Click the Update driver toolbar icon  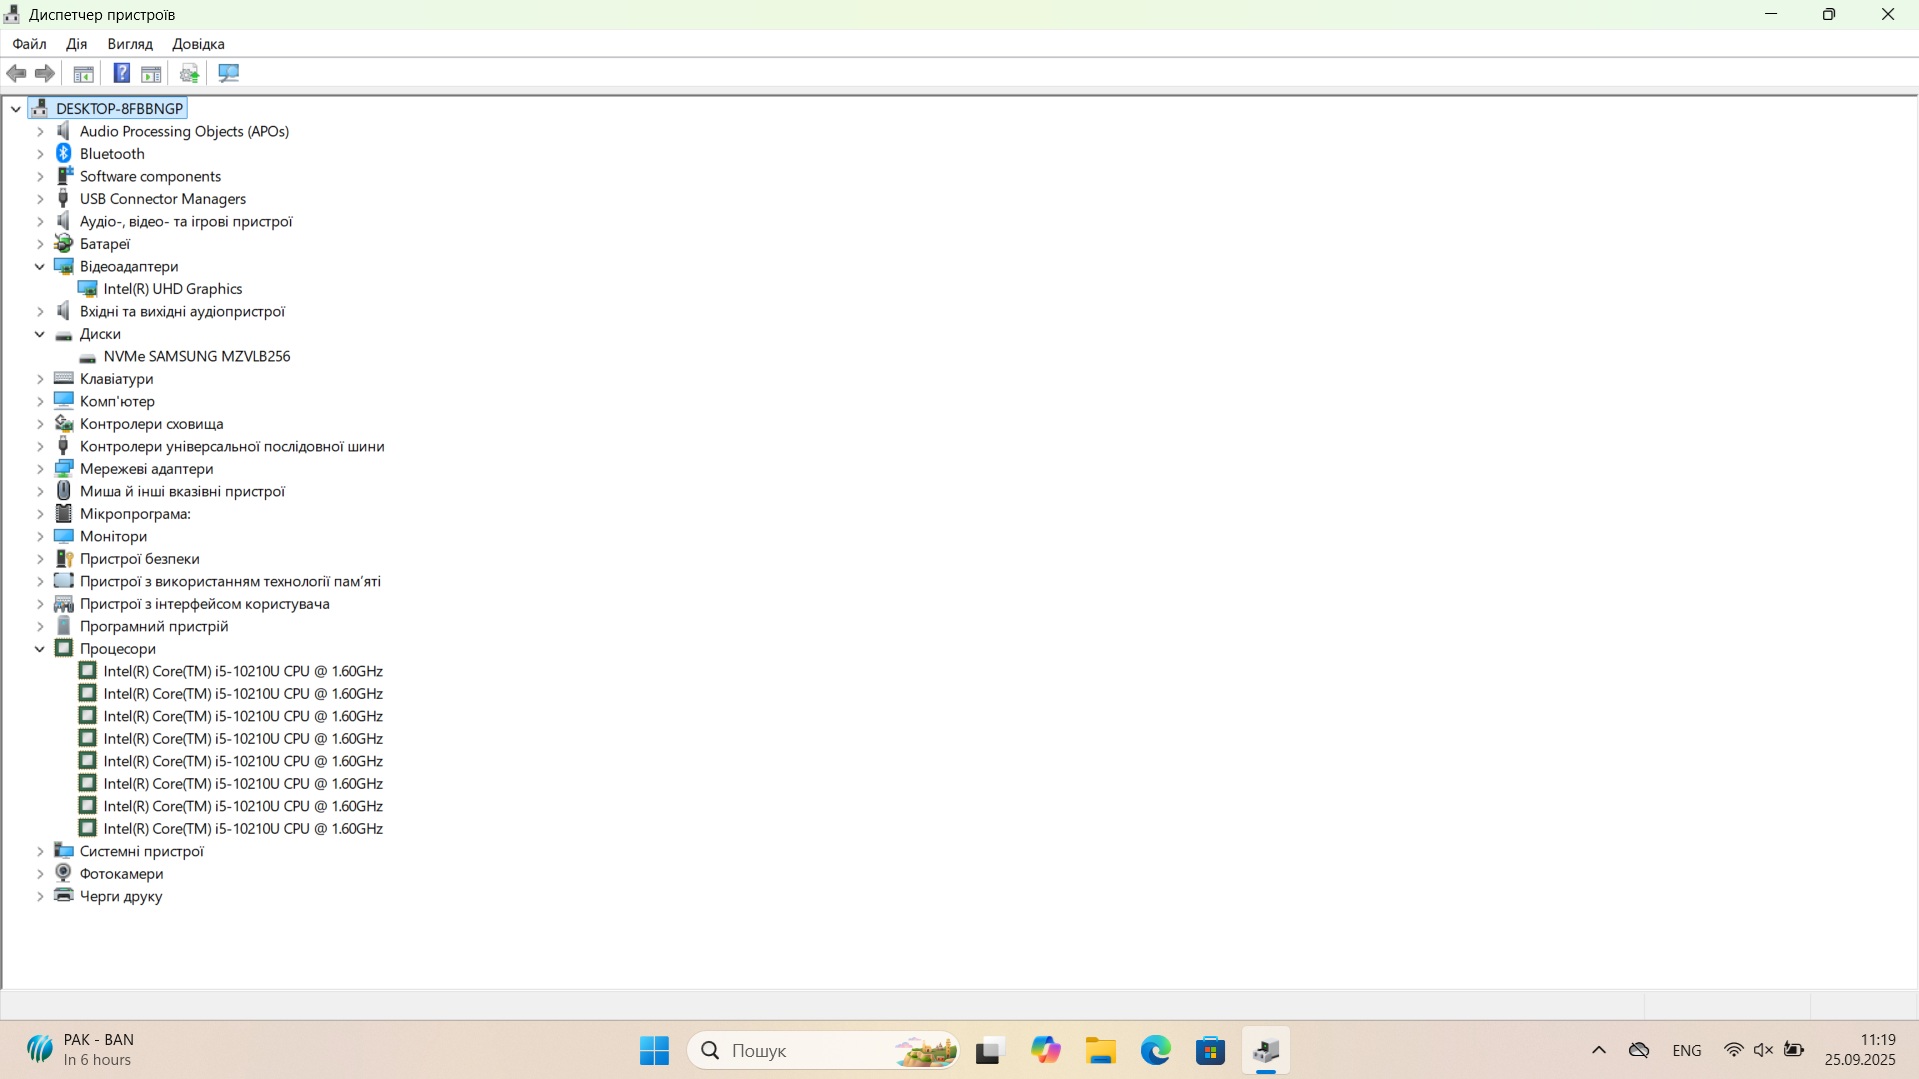[189, 73]
